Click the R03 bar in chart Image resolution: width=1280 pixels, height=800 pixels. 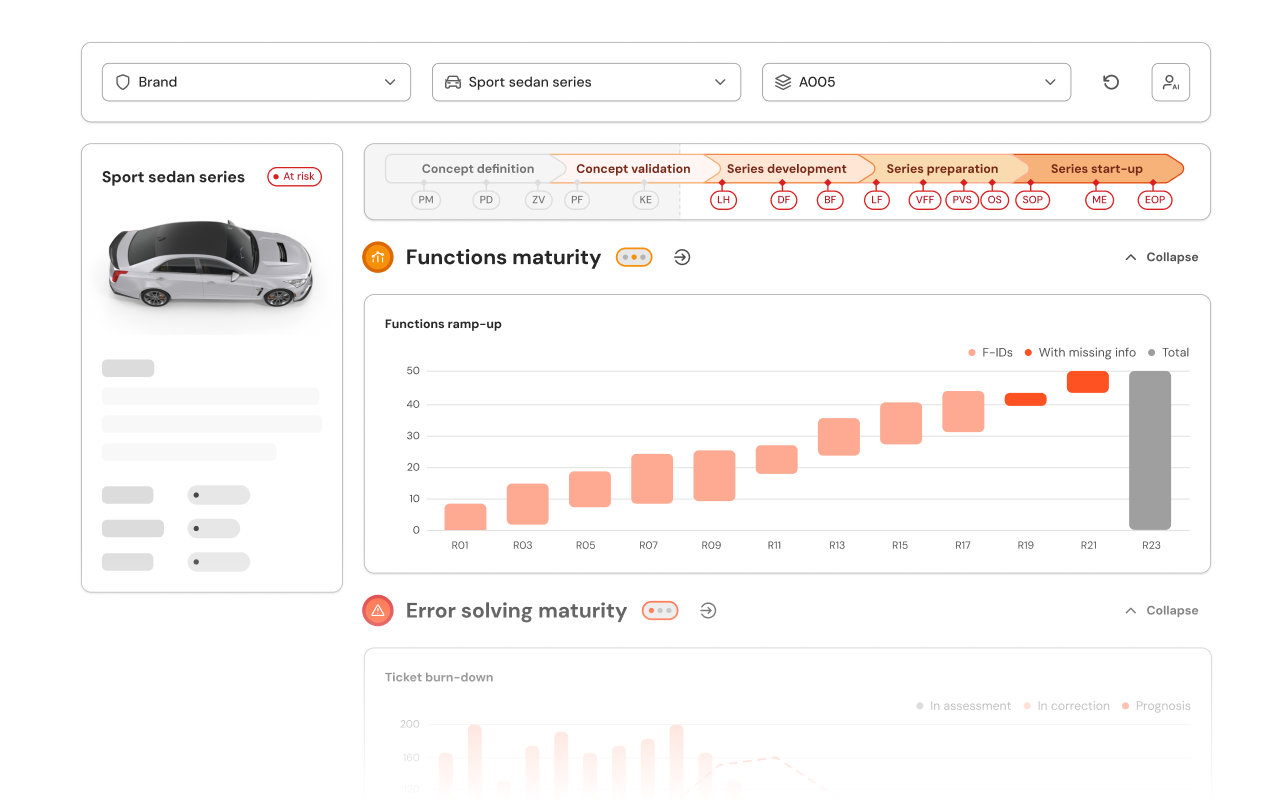coord(528,504)
